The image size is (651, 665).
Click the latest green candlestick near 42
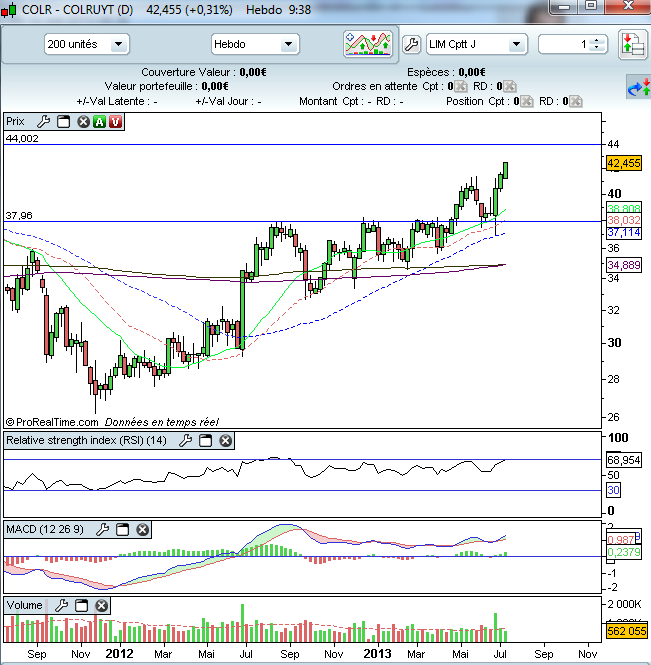(506, 170)
